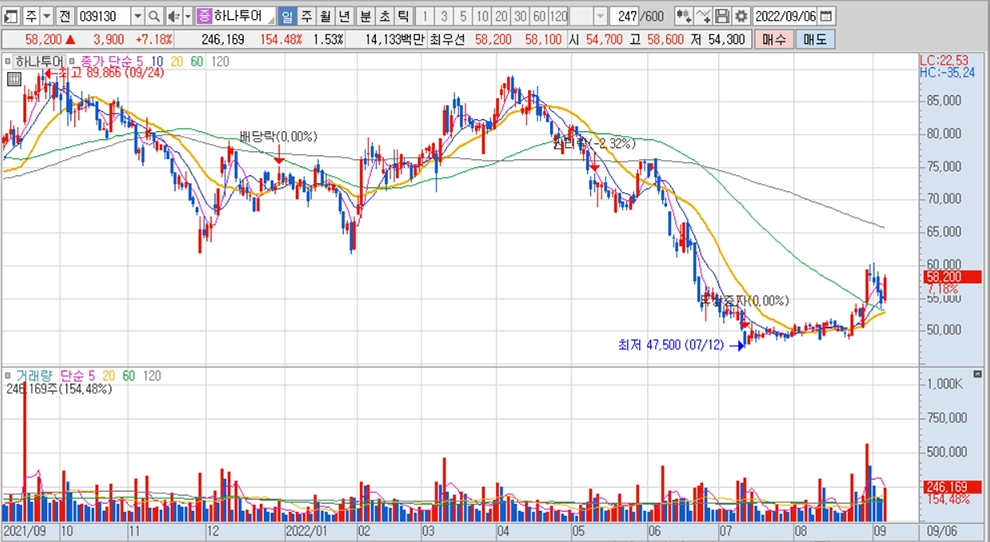Click the add line tool icon
990x542 pixels.
pos(702,17)
